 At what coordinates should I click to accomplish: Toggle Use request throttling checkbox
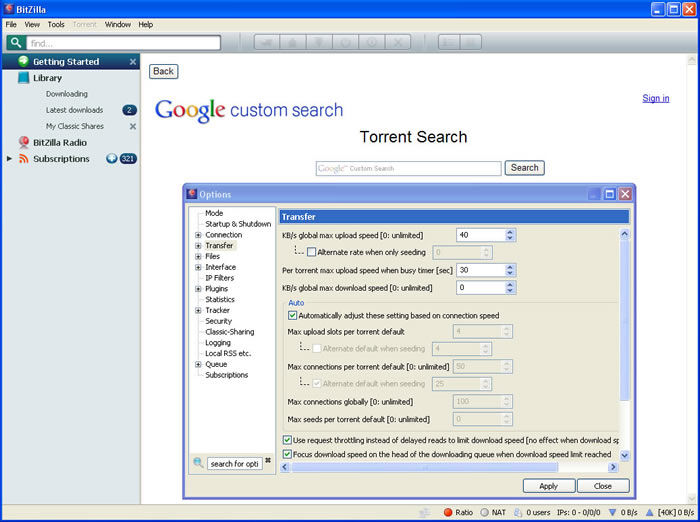click(x=288, y=440)
